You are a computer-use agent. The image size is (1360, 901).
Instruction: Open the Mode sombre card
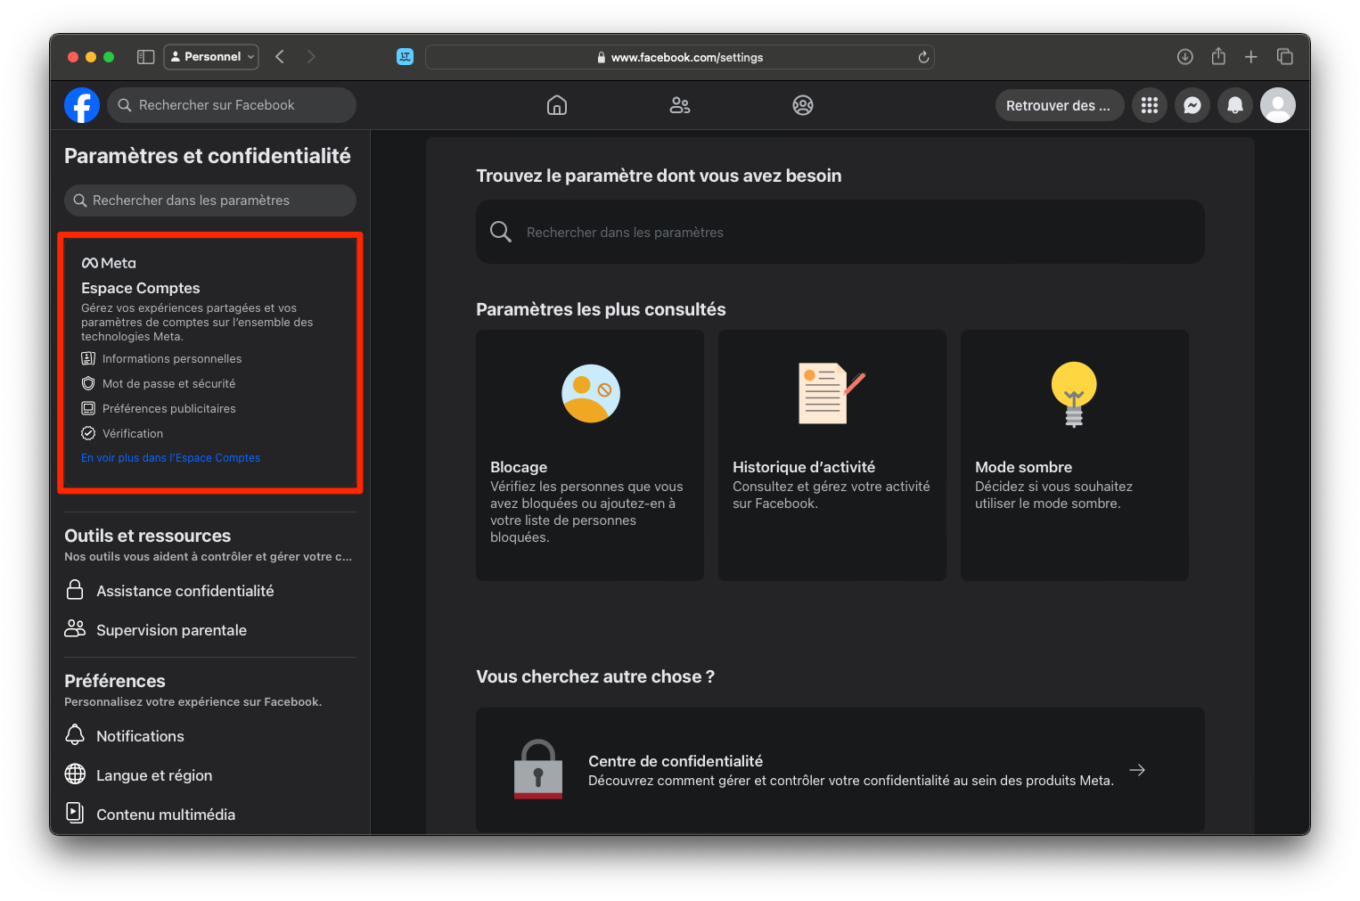(x=1075, y=455)
